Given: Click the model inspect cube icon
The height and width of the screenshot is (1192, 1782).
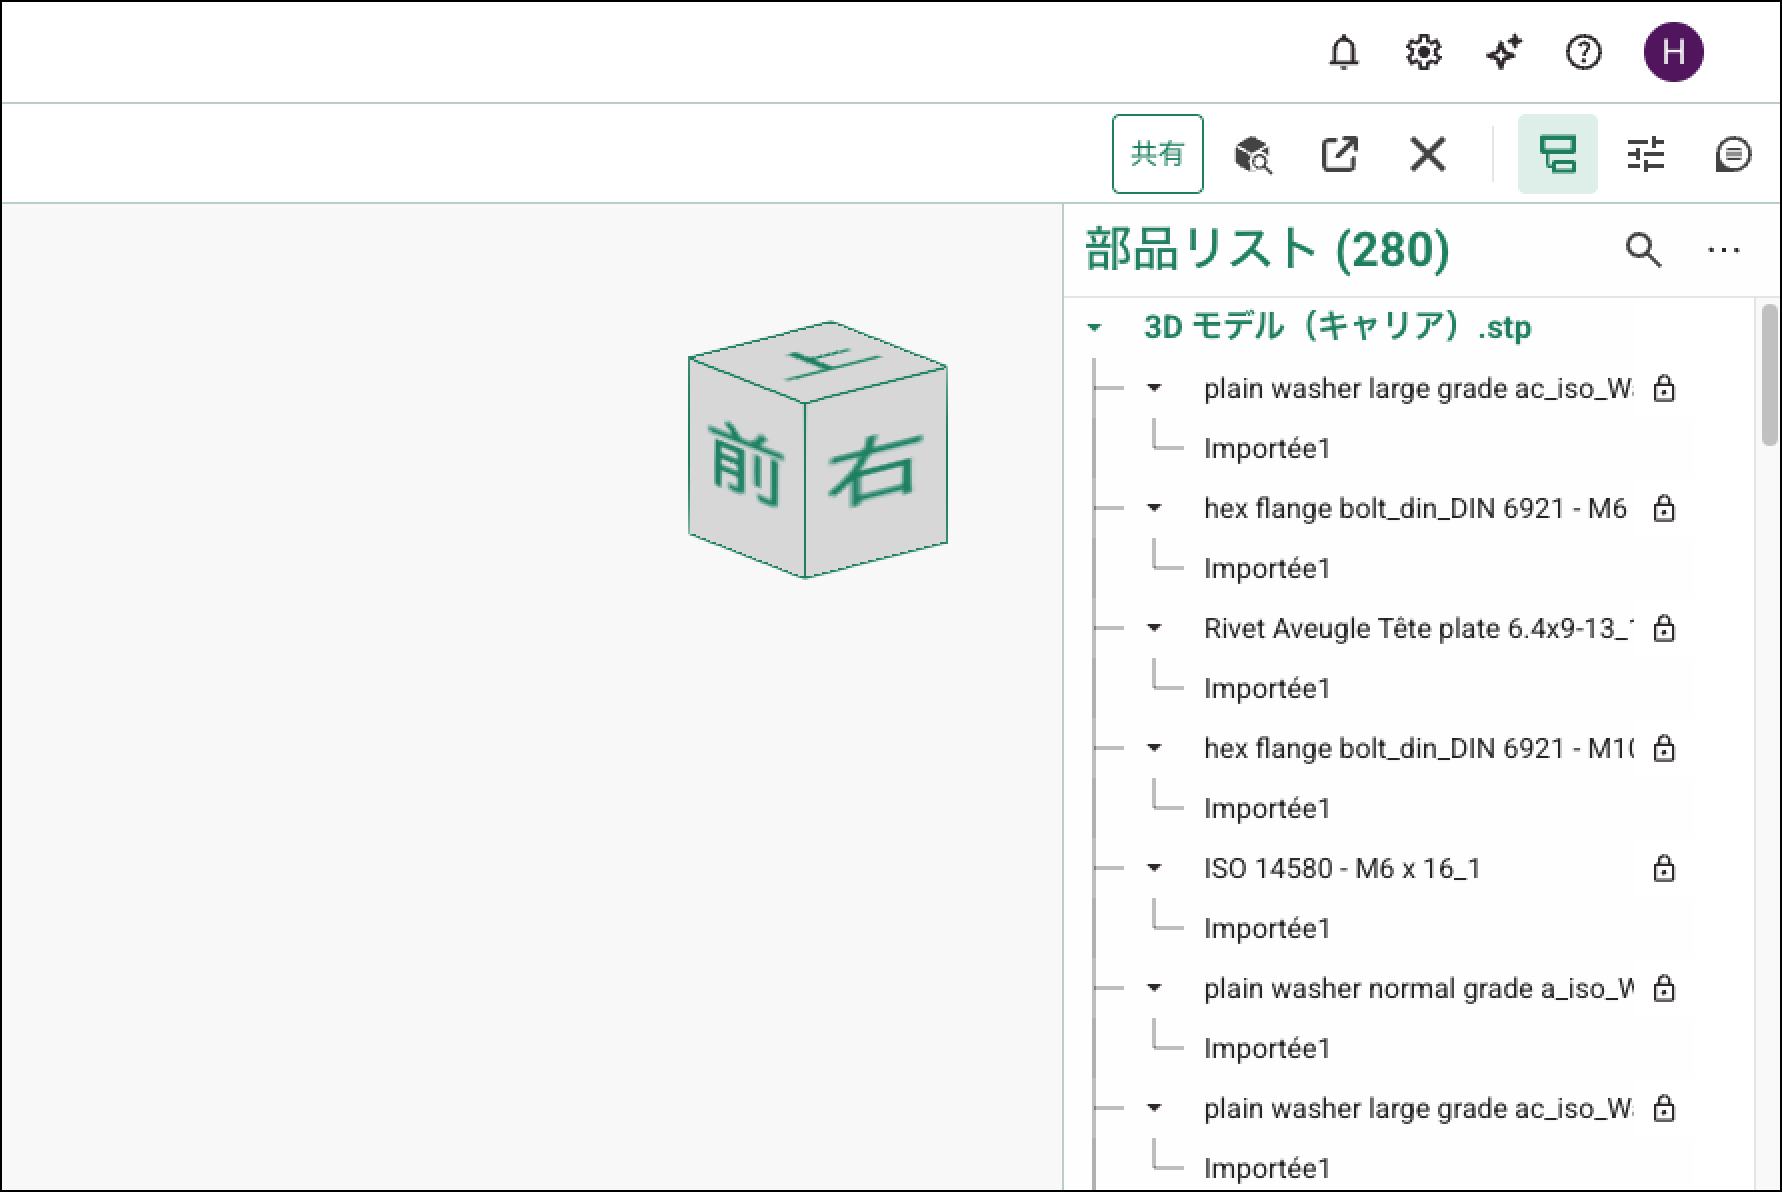Looking at the screenshot, I should 1252,155.
